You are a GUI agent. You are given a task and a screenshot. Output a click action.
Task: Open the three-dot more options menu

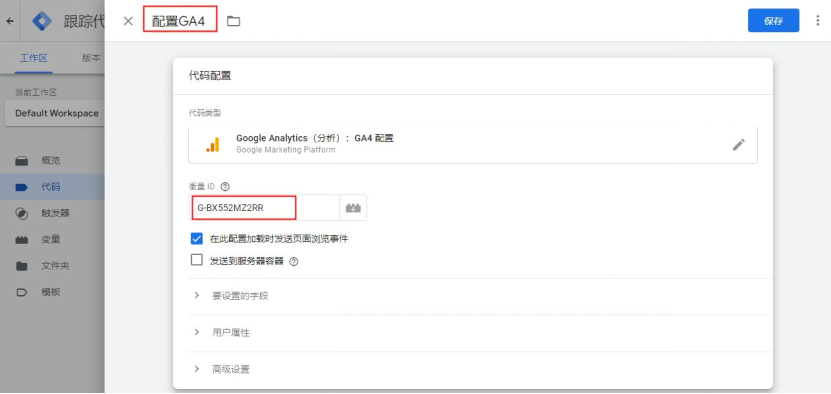(x=817, y=21)
